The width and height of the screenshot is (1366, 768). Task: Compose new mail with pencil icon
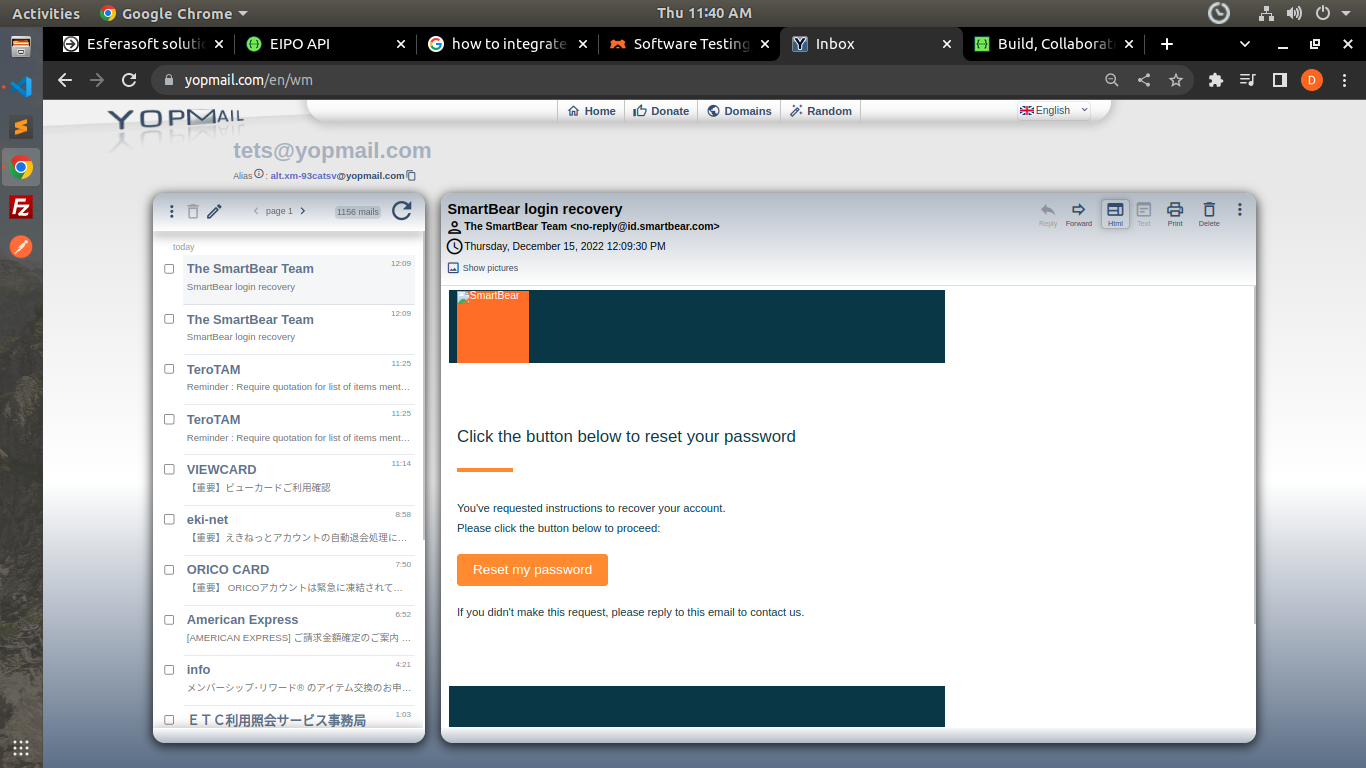click(215, 211)
